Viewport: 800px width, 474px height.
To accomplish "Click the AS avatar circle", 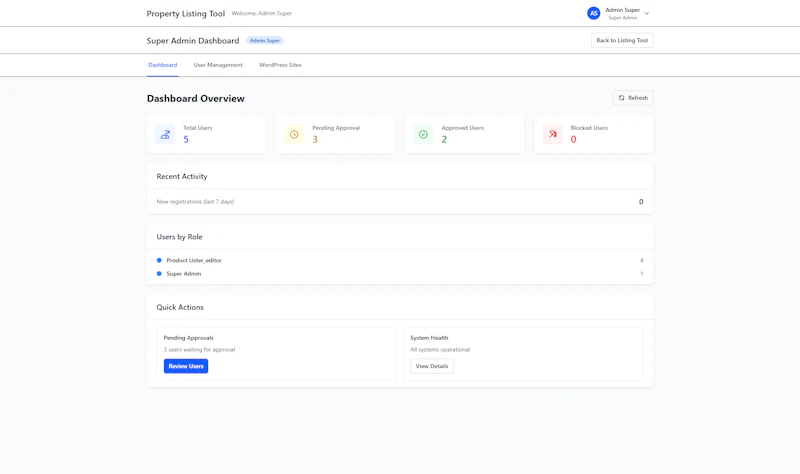I will point(593,13).
